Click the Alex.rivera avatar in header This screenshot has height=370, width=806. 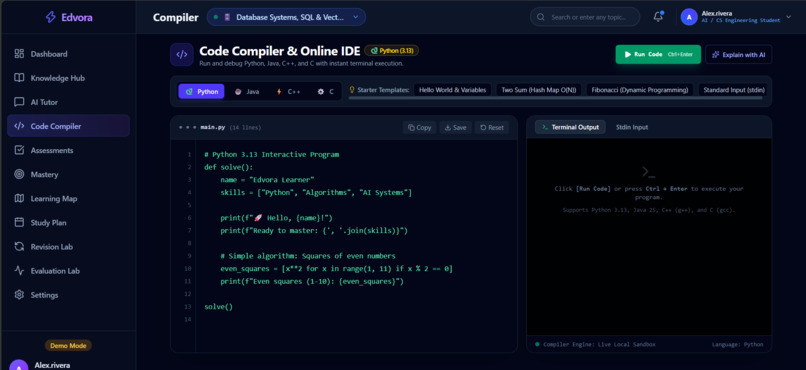[x=689, y=17]
